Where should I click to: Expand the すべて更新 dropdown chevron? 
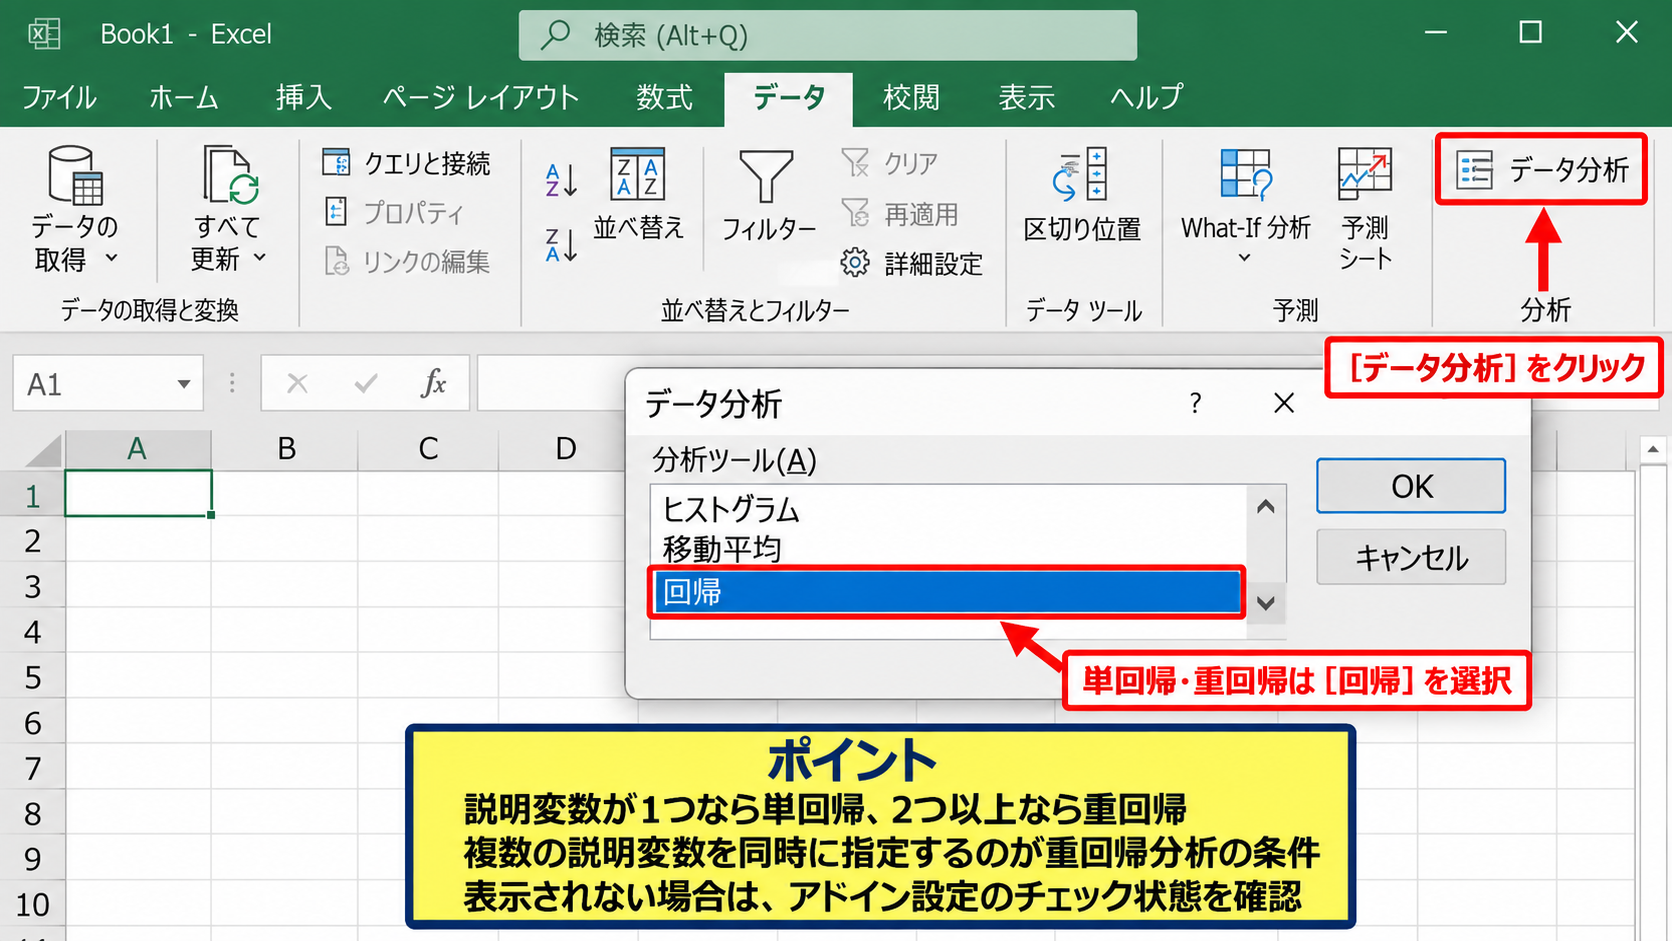(260, 257)
